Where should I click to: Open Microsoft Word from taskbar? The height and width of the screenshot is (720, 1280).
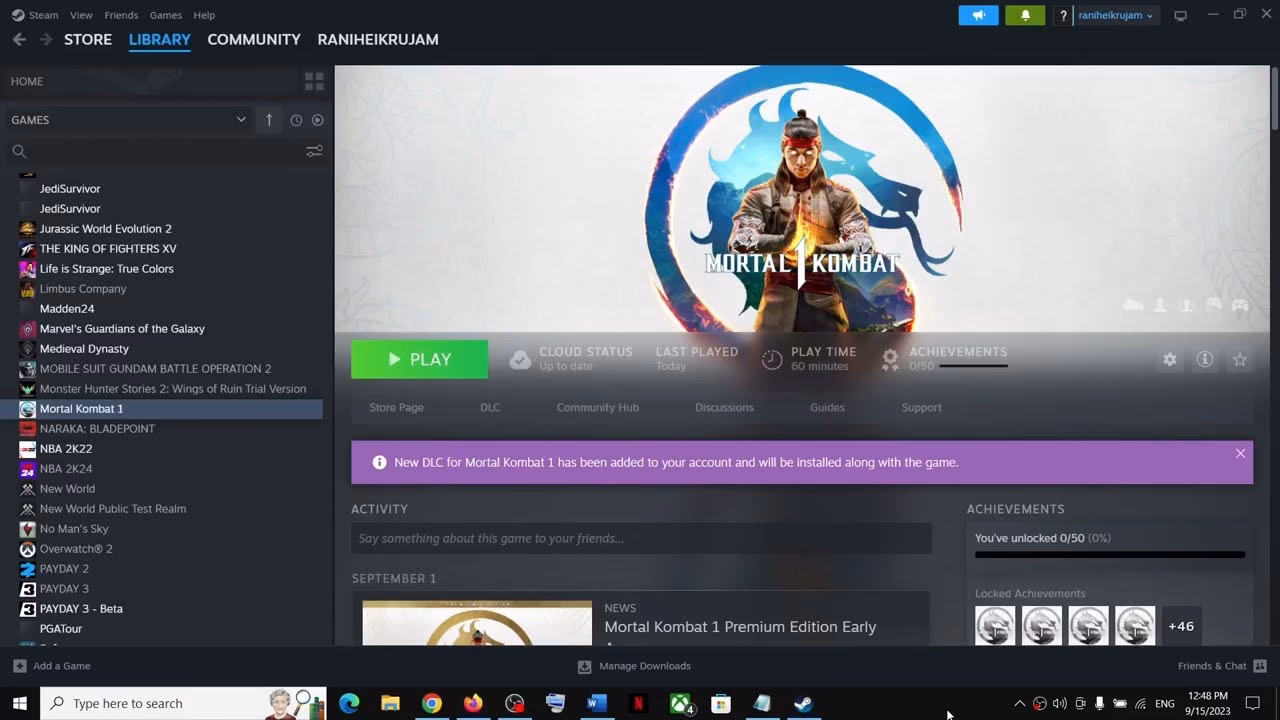coord(597,703)
